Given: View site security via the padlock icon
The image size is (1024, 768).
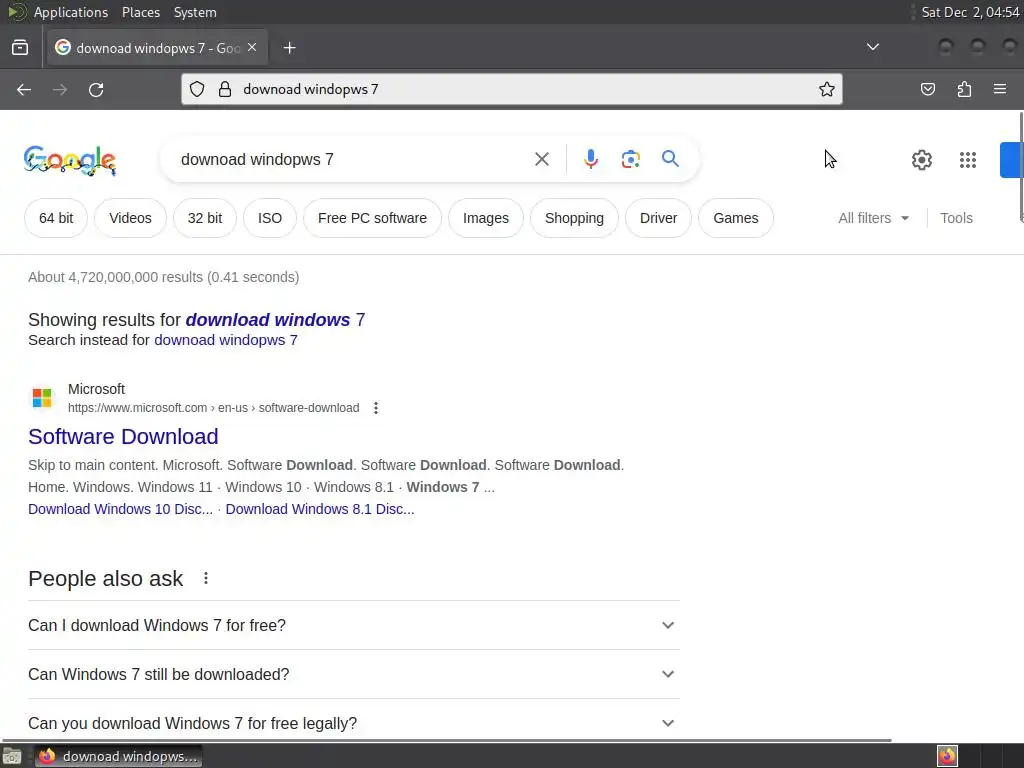Looking at the screenshot, I should (225, 89).
